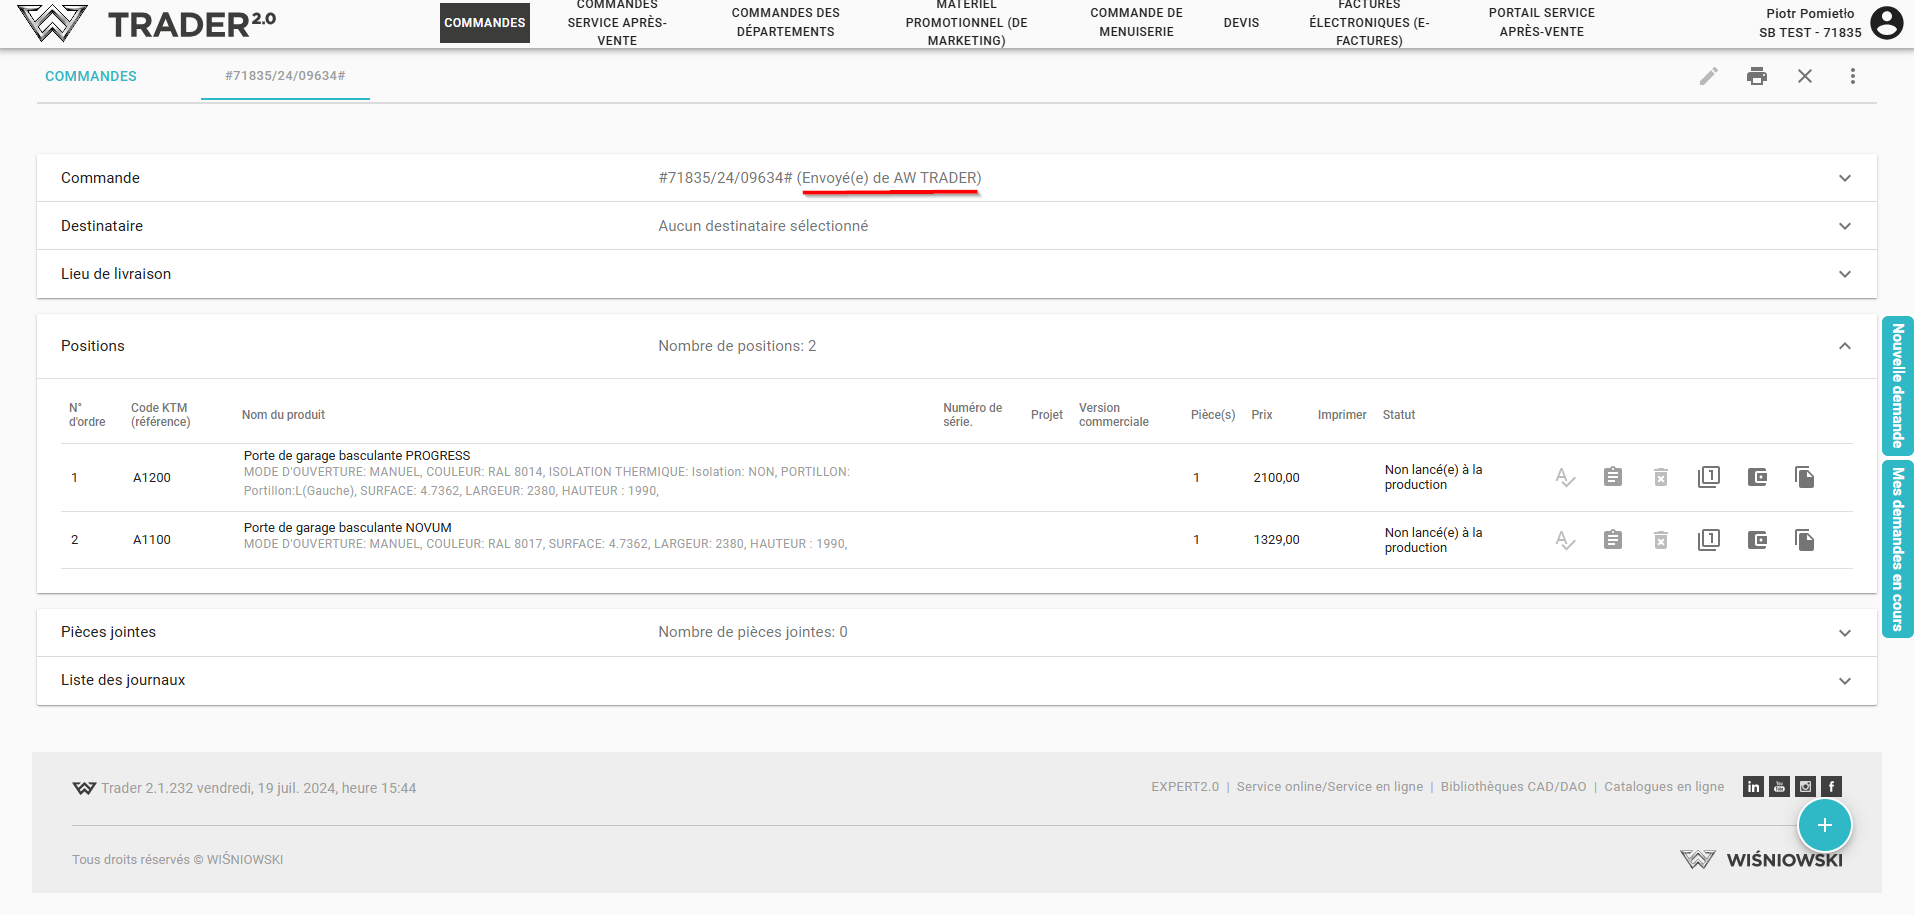Image resolution: width=1914 pixels, height=915 pixels.
Task: Click the wallet icon for PROGRESS door row
Action: point(1756,477)
